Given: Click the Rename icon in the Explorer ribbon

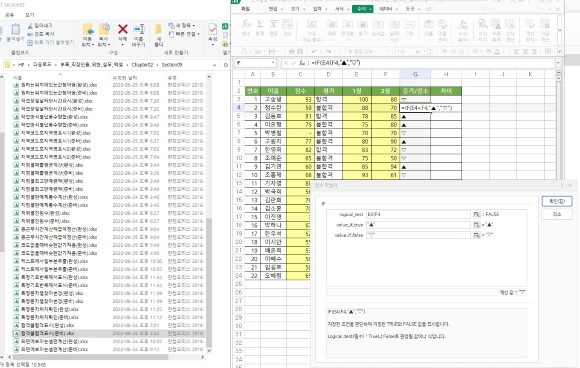Looking at the screenshot, I should (139, 29).
